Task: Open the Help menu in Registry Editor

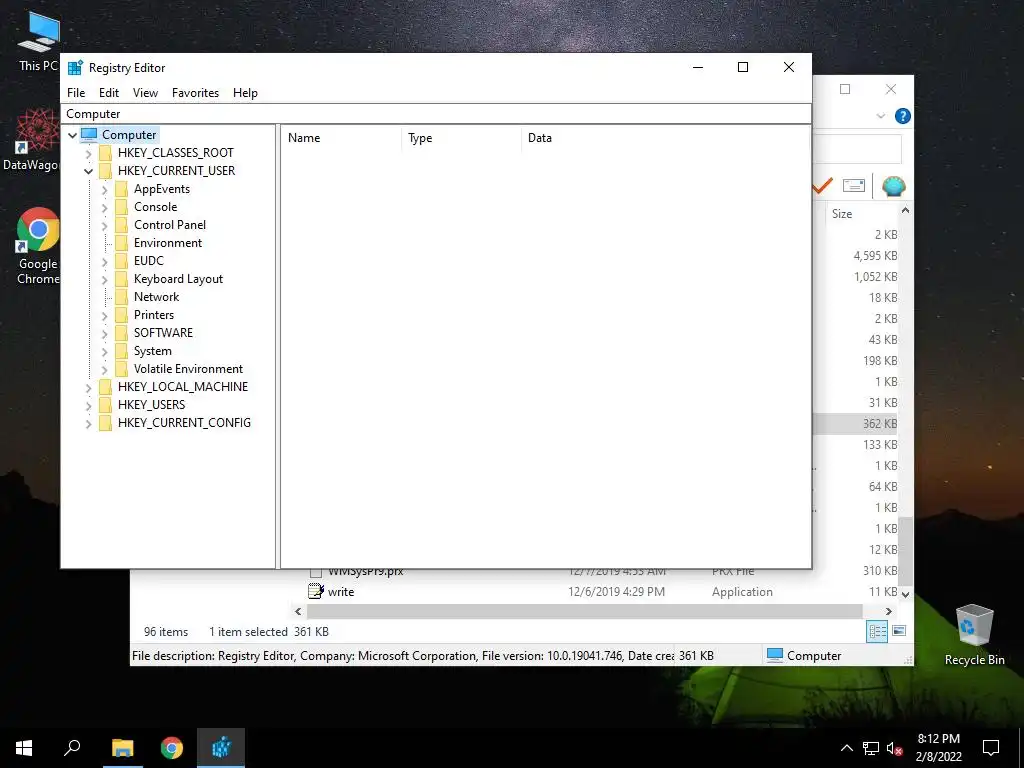Action: click(245, 93)
